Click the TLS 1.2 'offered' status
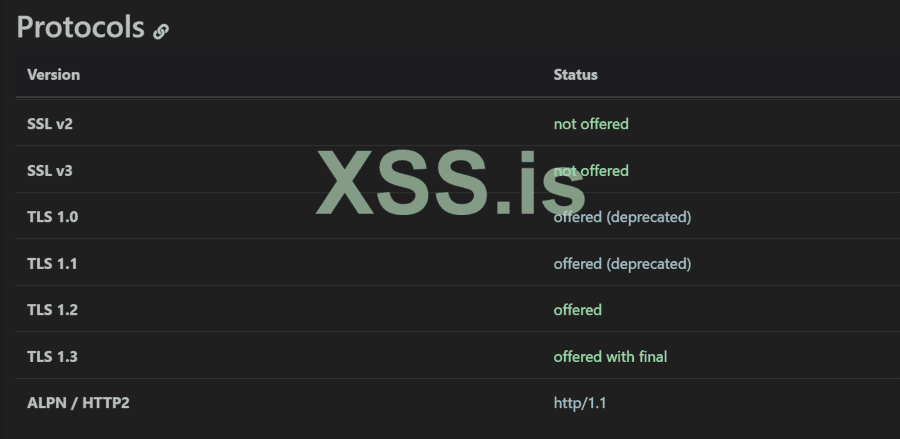Screen dimensions: 900x439 pos(578,310)
